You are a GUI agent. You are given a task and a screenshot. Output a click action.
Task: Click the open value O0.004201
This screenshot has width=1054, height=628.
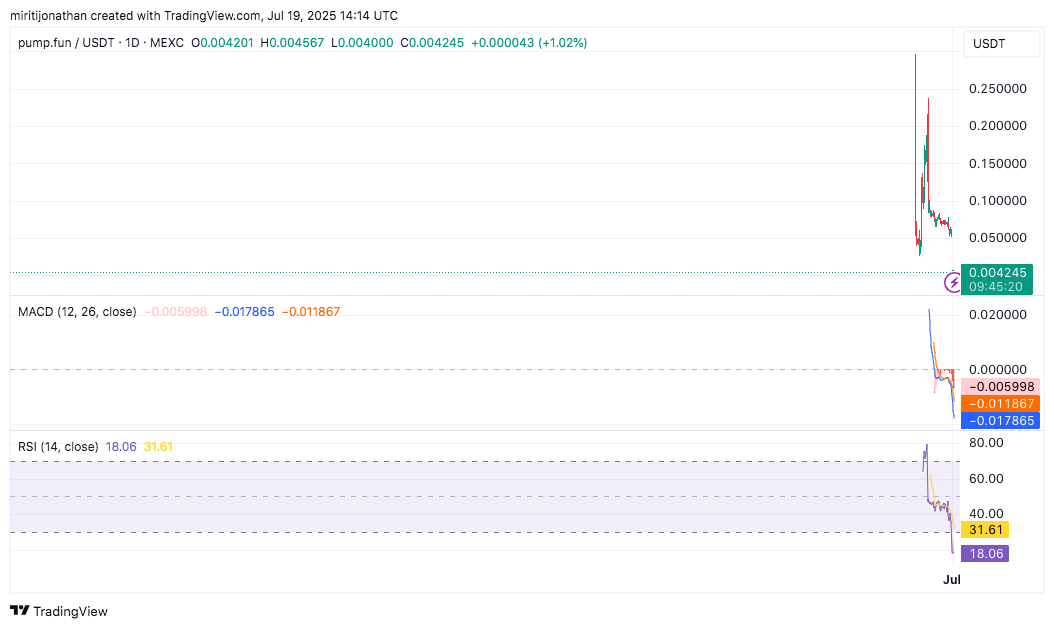click(222, 43)
